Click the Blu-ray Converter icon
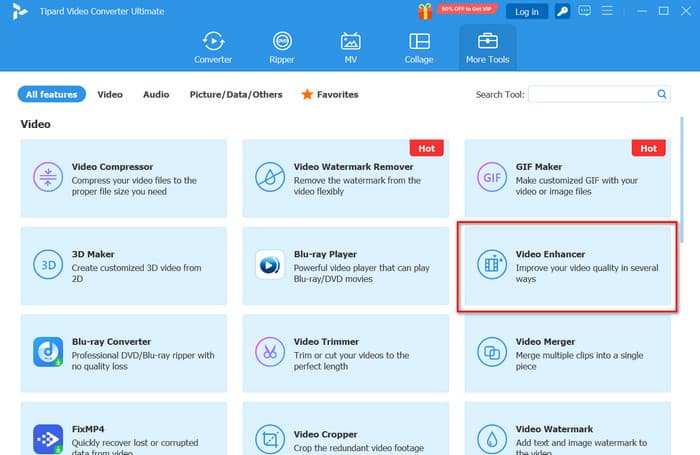700x455 pixels. click(x=48, y=352)
